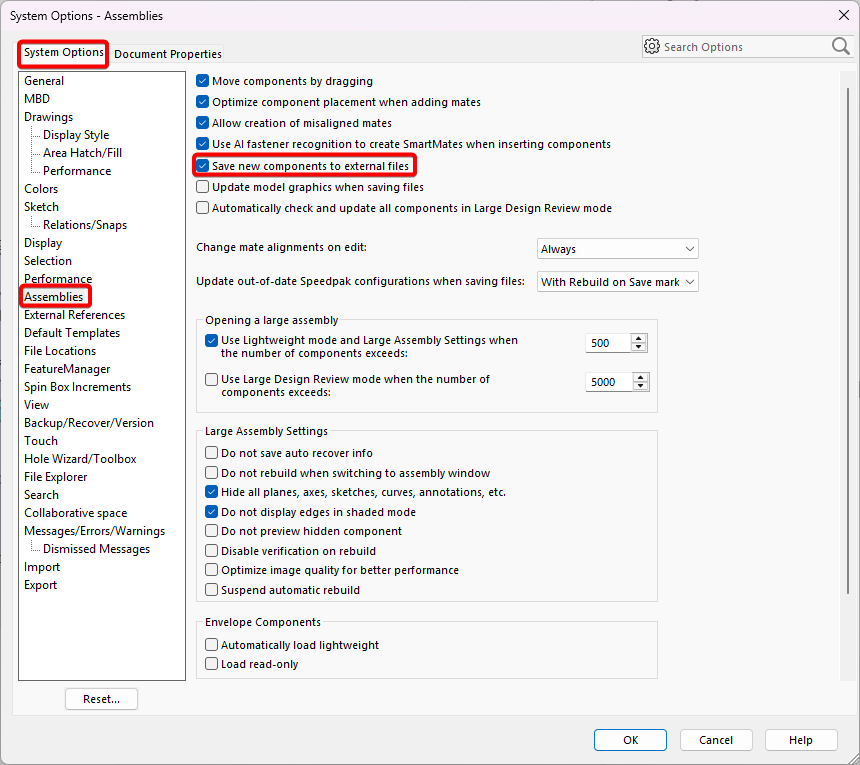The image size is (860, 765).
Task: Click the Search Options text field
Action: (746, 47)
